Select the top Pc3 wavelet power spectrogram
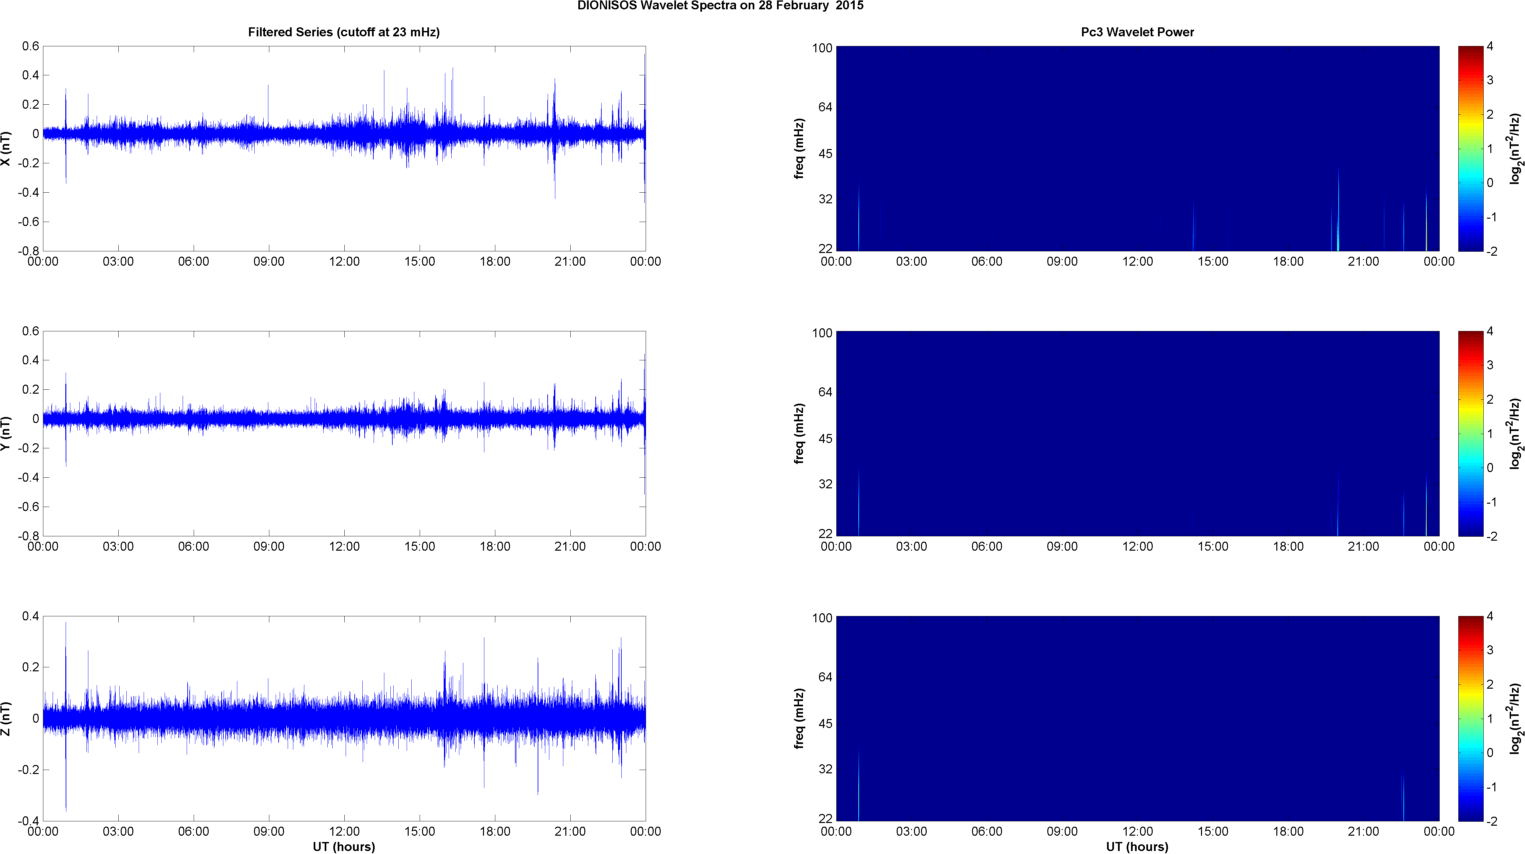Image resolution: width=1525 pixels, height=854 pixels. tap(1137, 149)
